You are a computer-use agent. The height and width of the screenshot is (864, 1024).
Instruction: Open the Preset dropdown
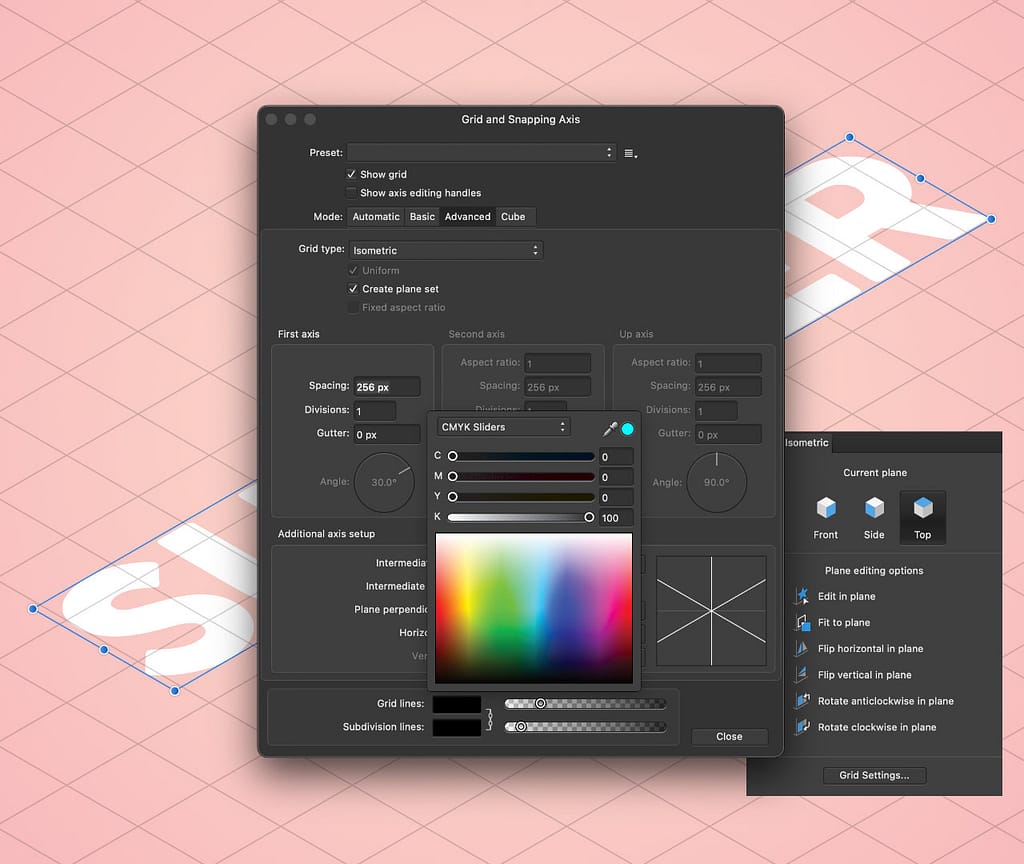point(481,153)
